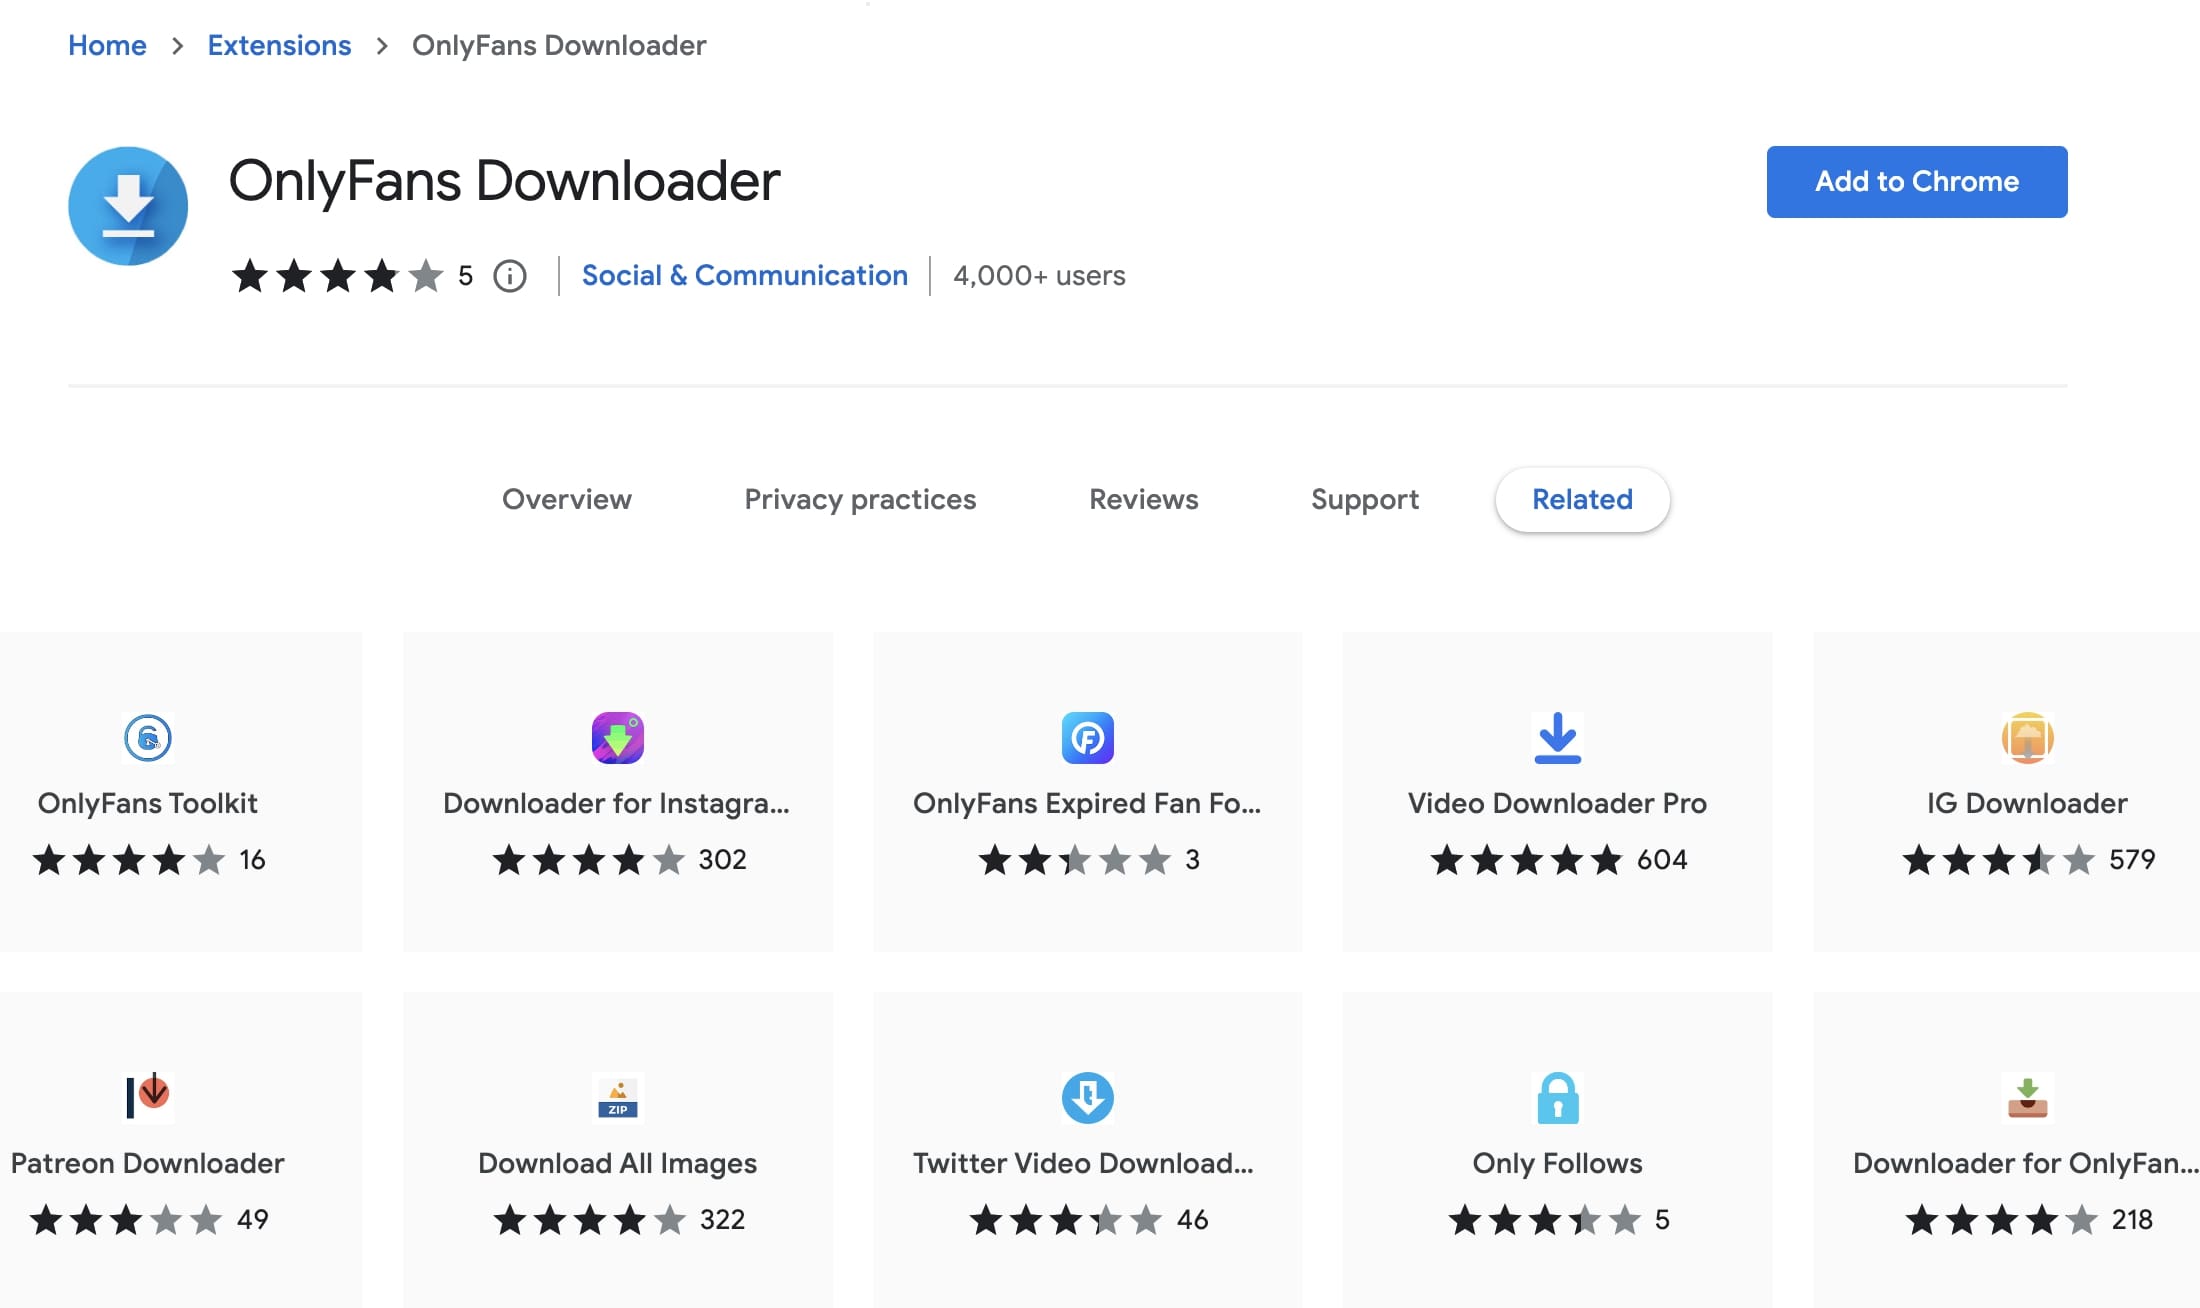2200x1308 pixels.
Task: Open the Downloader for OnlyFans tray icon
Action: pyautogui.click(x=2027, y=1098)
